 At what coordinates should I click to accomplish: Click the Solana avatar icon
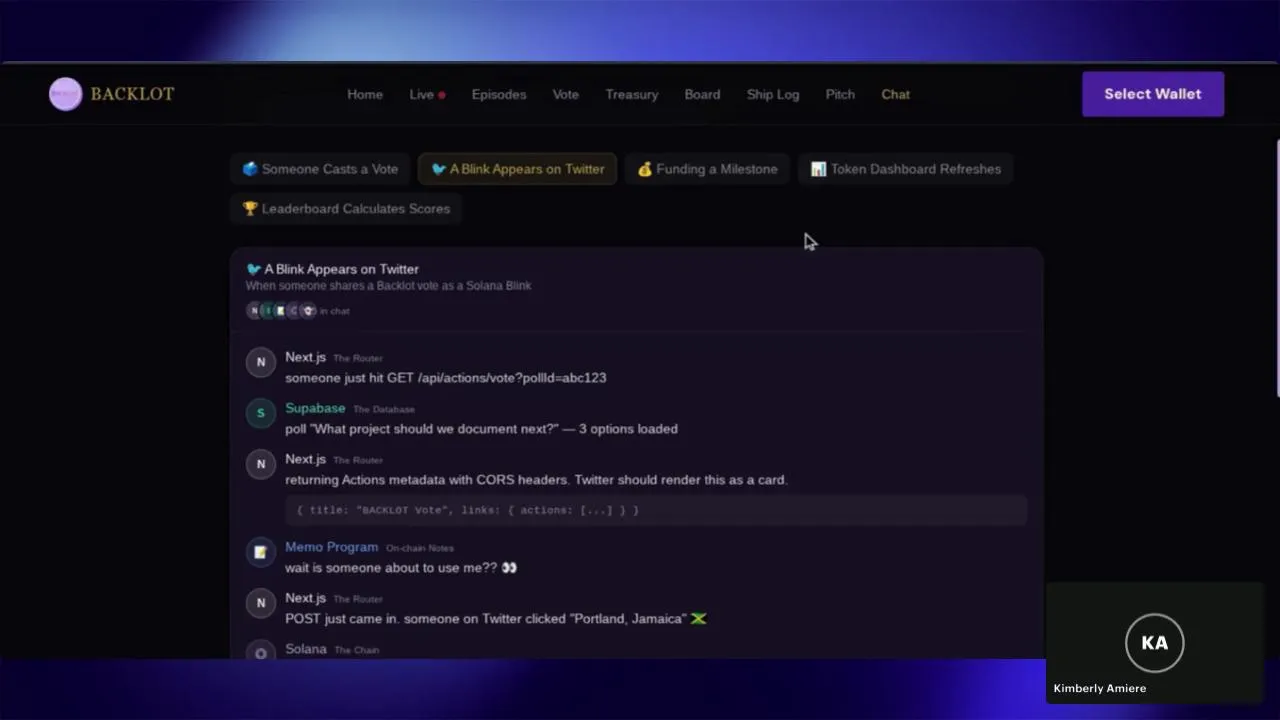tap(261, 652)
